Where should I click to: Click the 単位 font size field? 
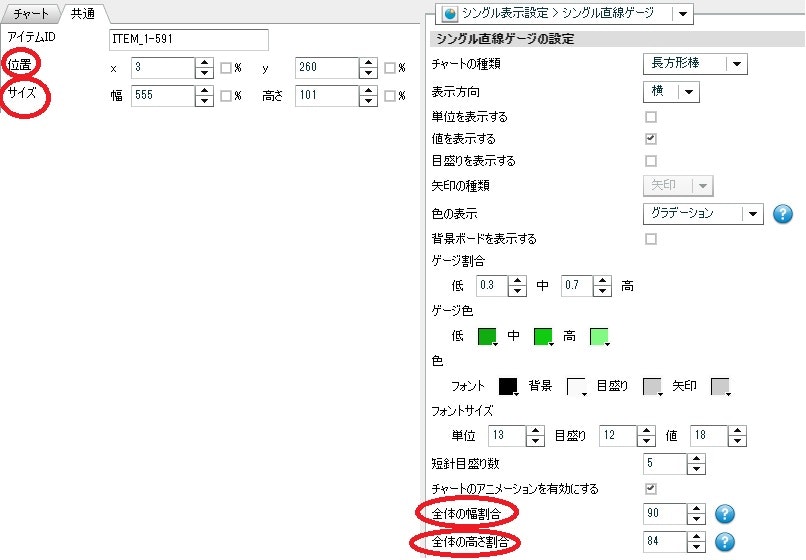507,436
